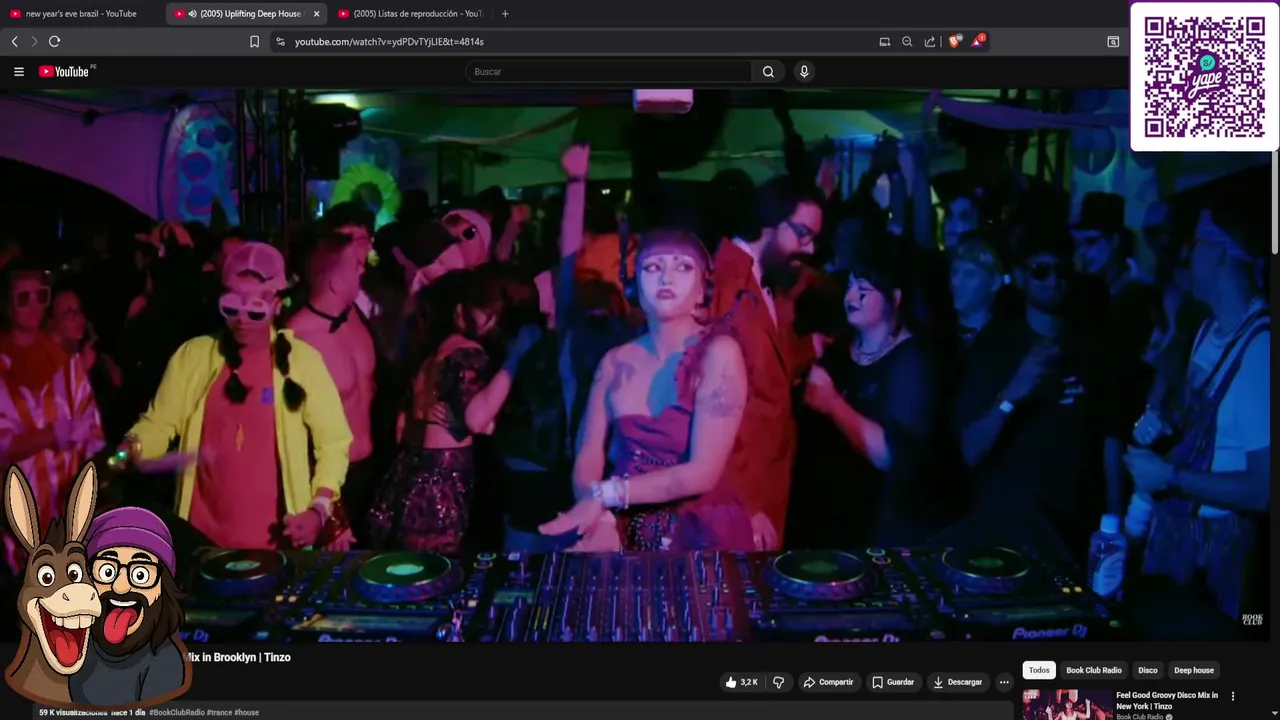The width and height of the screenshot is (1280, 720).
Task: Open options menu for Feel Good Groovy video
Action: (x=1232, y=696)
